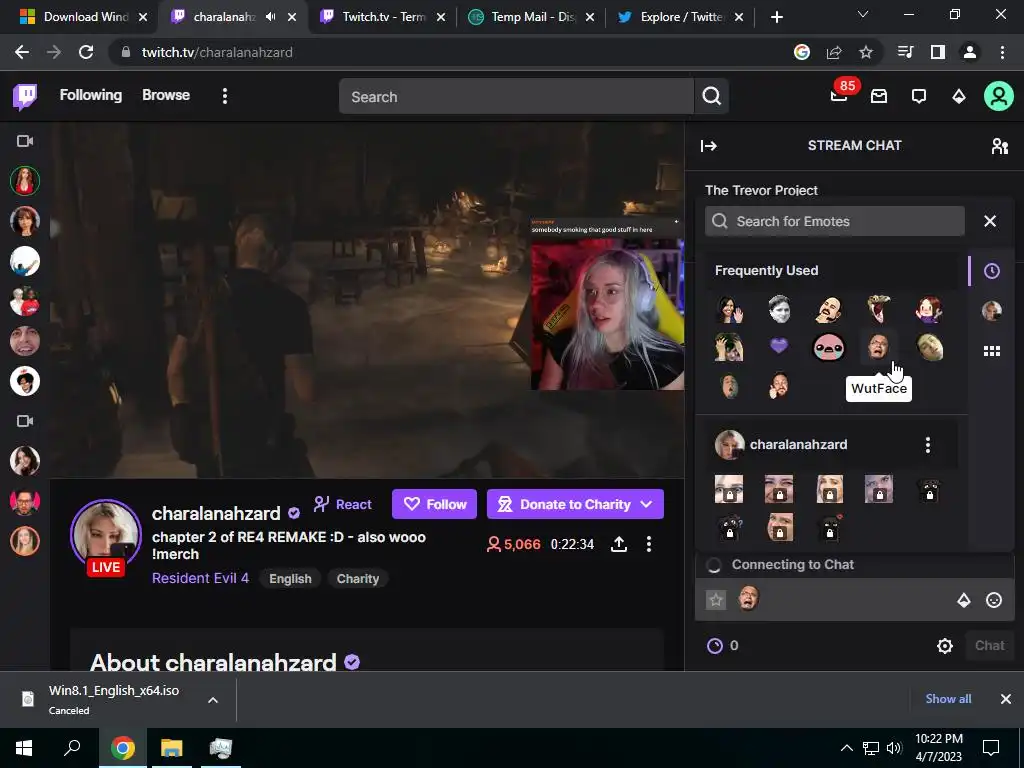Click the Twitch home logo
Screen dimensions: 1024x768
pos(25,97)
